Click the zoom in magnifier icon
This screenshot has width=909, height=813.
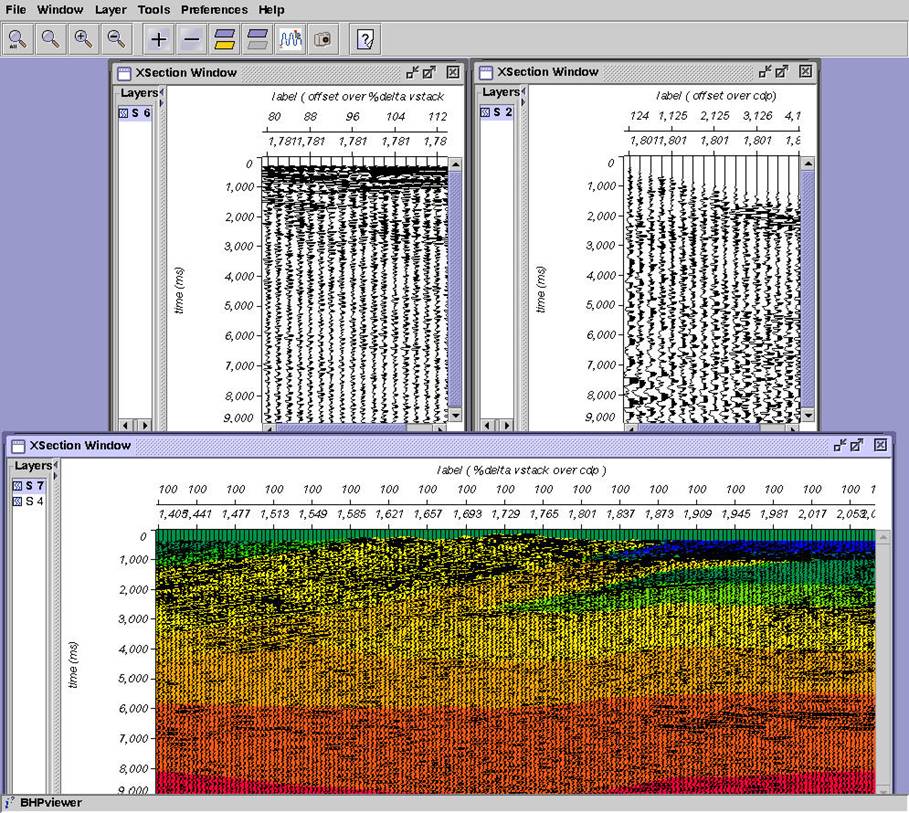coord(83,39)
